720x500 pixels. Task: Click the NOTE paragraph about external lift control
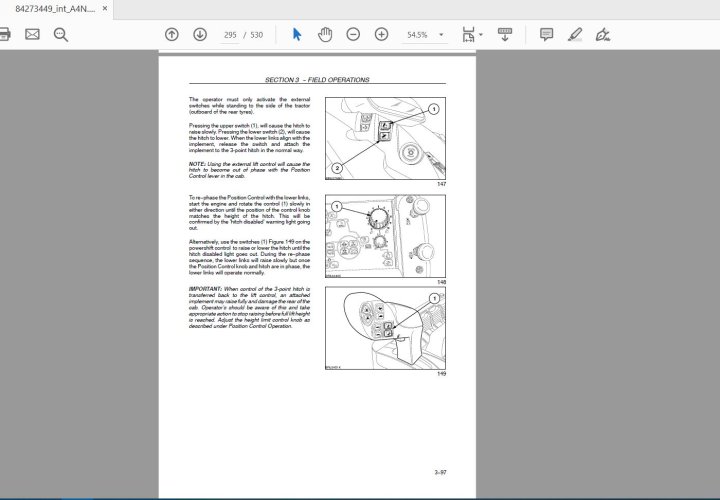(x=249, y=170)
